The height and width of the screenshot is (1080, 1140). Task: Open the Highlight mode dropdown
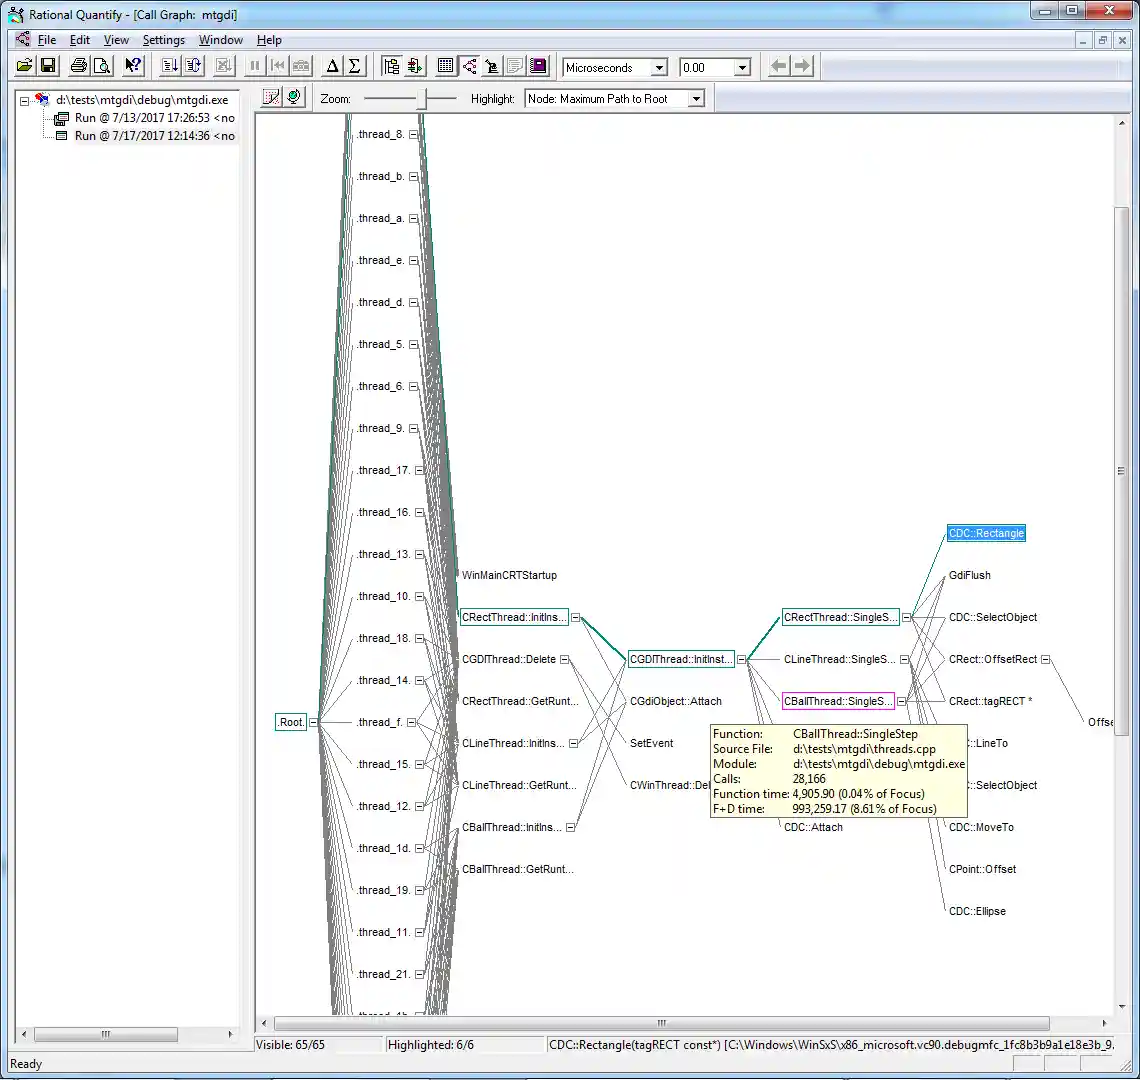[x=696, y=99]
